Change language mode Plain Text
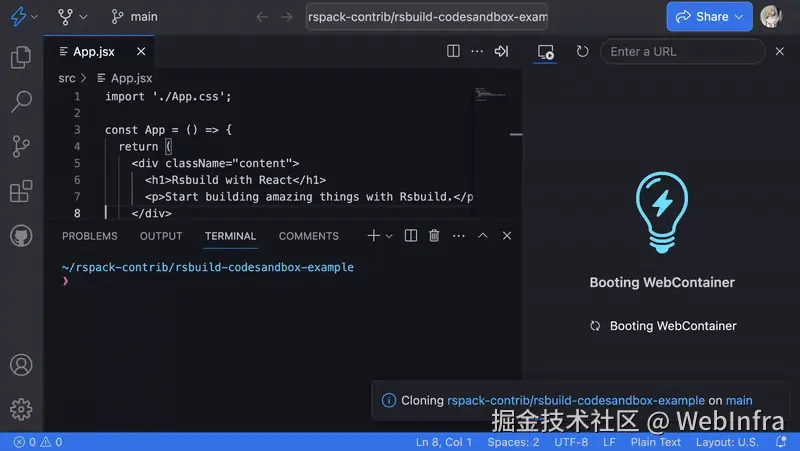The image size is (800, 451). [656, 442]
